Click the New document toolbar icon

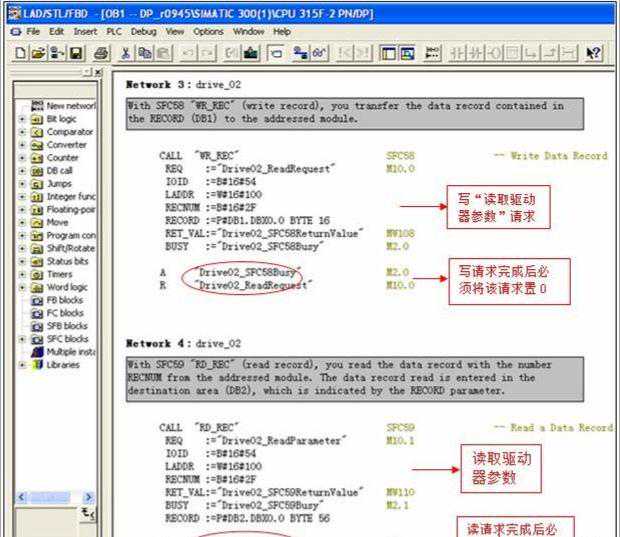(x=21, y=53)
